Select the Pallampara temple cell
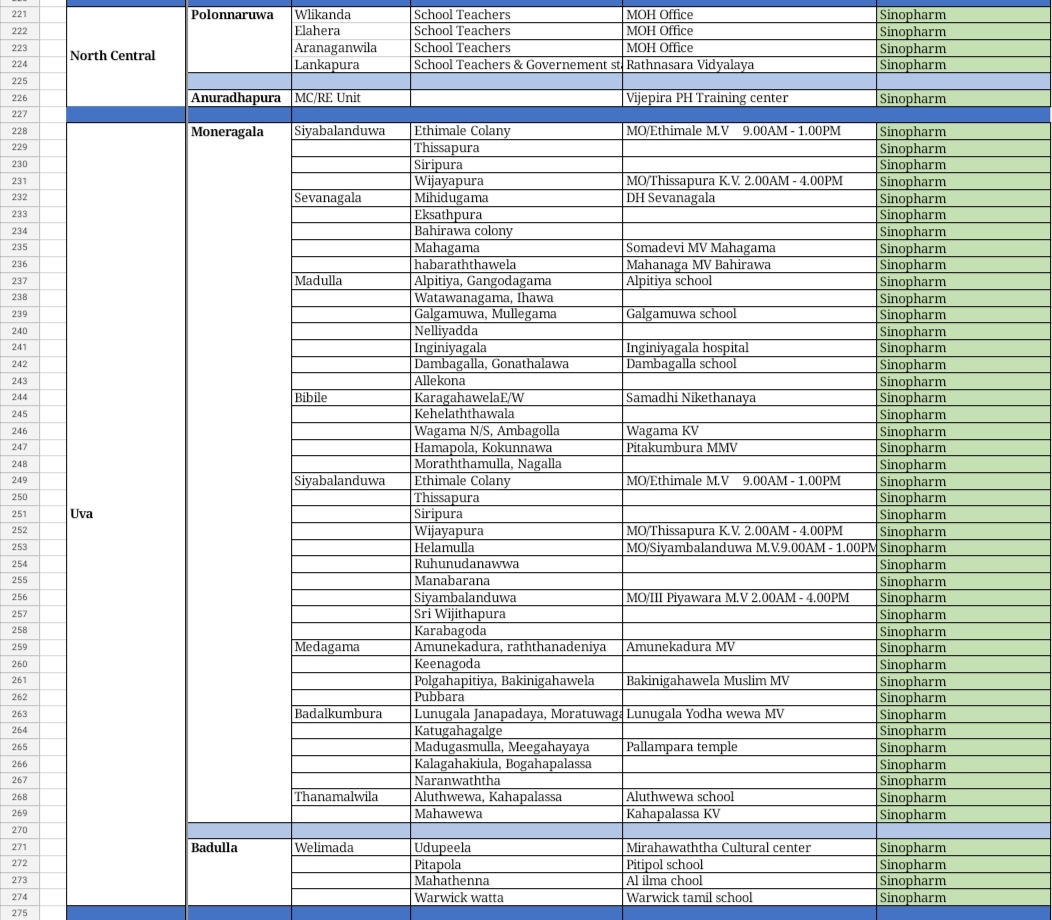Viewport: 1052px width, 920px height. click(749, 747)
